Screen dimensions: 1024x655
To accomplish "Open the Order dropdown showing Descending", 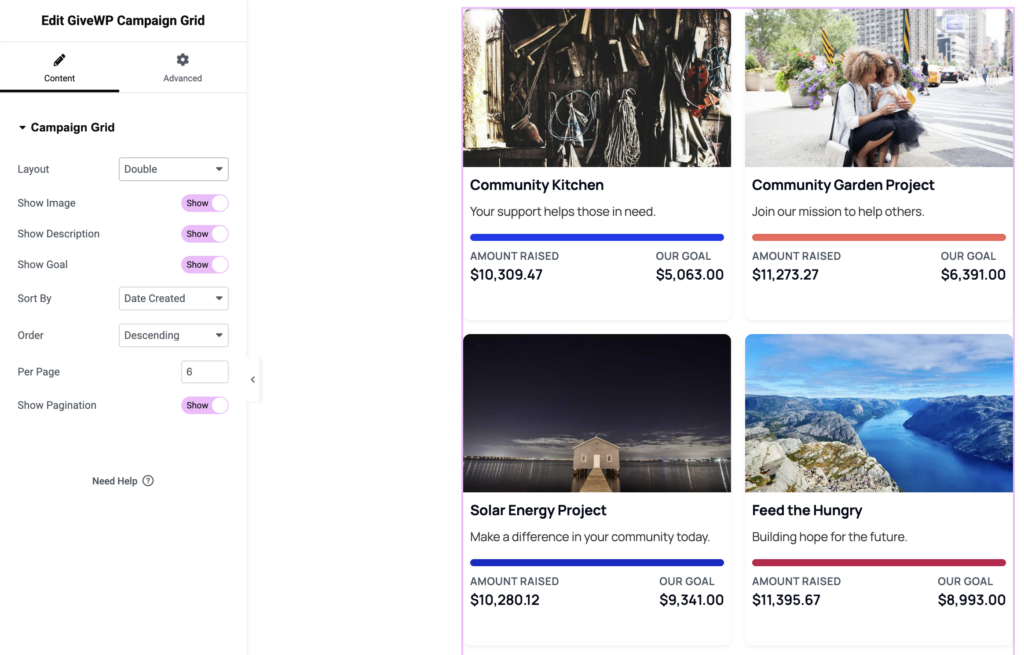I will click(173, 335).
